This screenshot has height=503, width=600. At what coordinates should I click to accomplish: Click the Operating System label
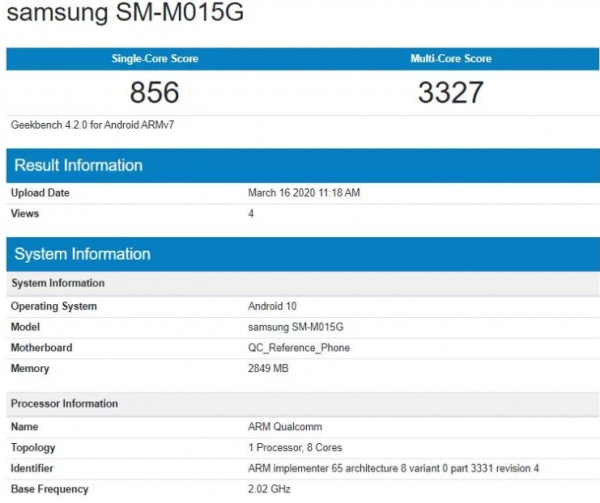coord(54,306)
